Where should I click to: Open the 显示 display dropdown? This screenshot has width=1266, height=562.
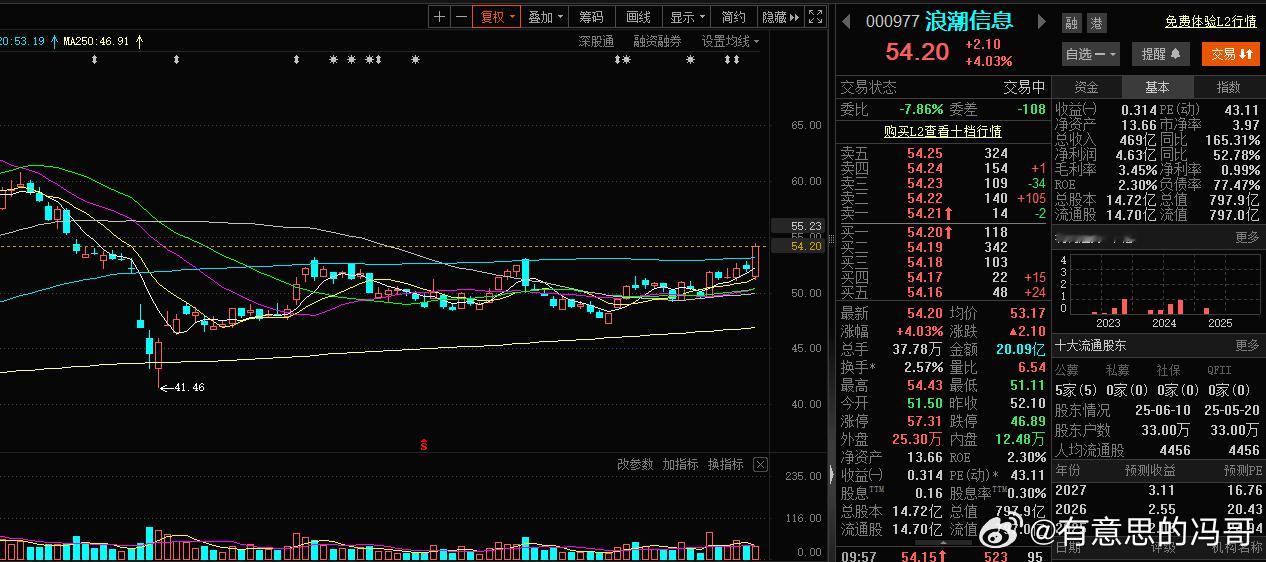point(687,17)
